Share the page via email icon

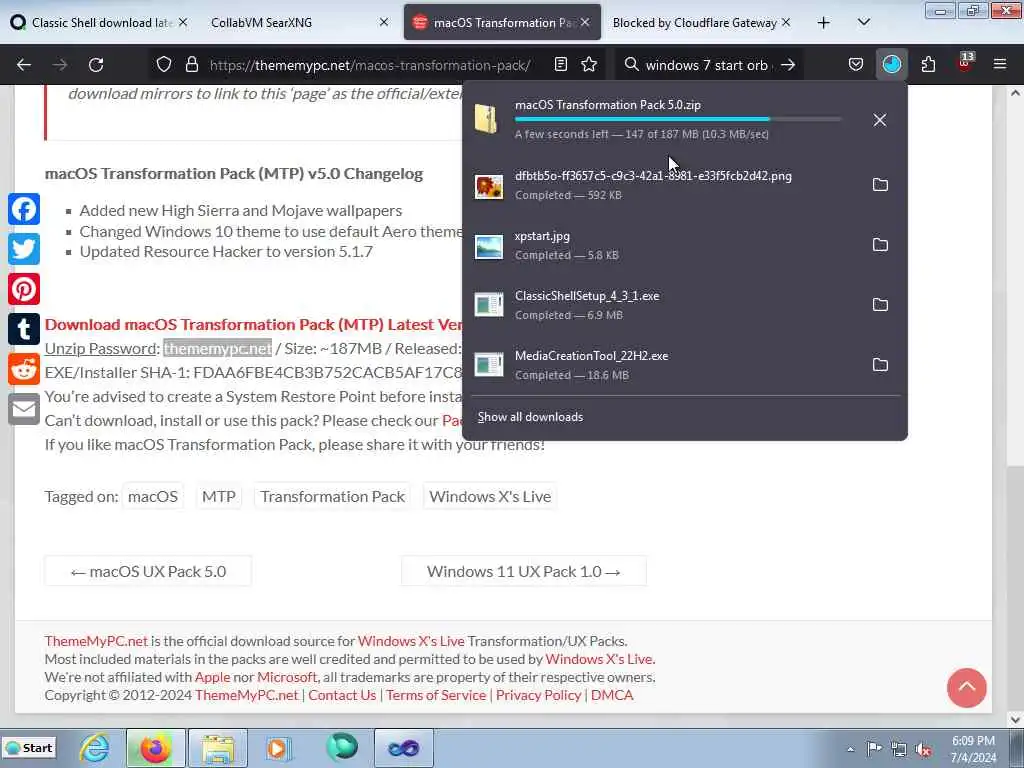point(24,409)
